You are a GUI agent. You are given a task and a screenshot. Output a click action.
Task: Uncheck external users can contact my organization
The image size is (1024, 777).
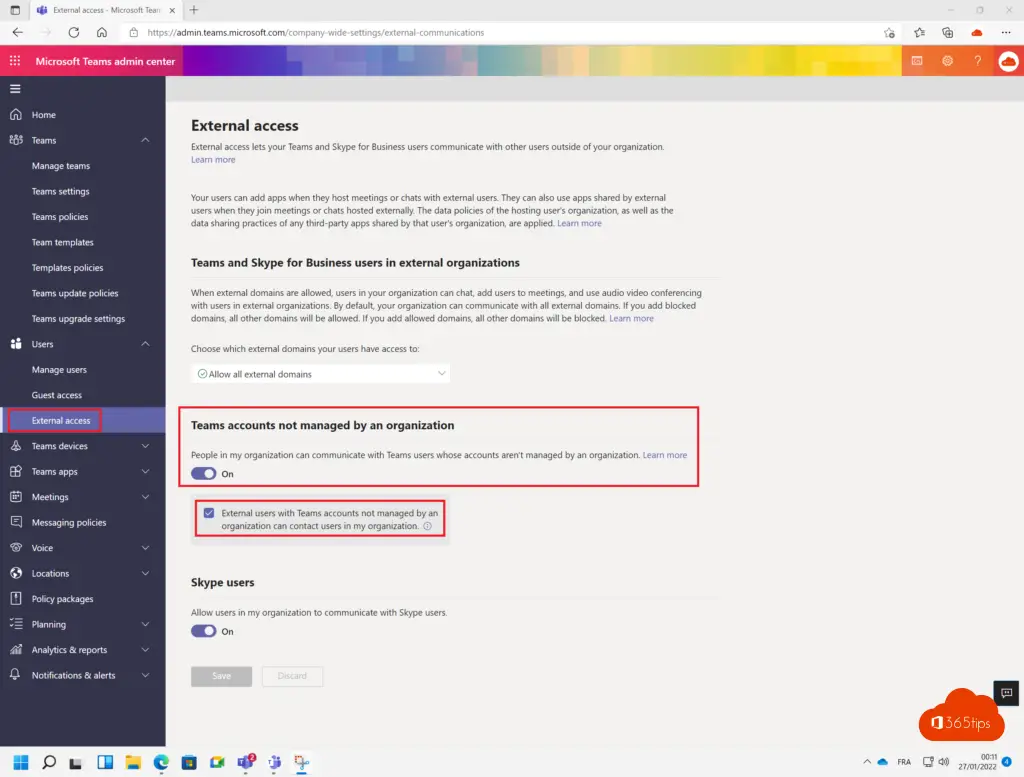pos(209,513)
